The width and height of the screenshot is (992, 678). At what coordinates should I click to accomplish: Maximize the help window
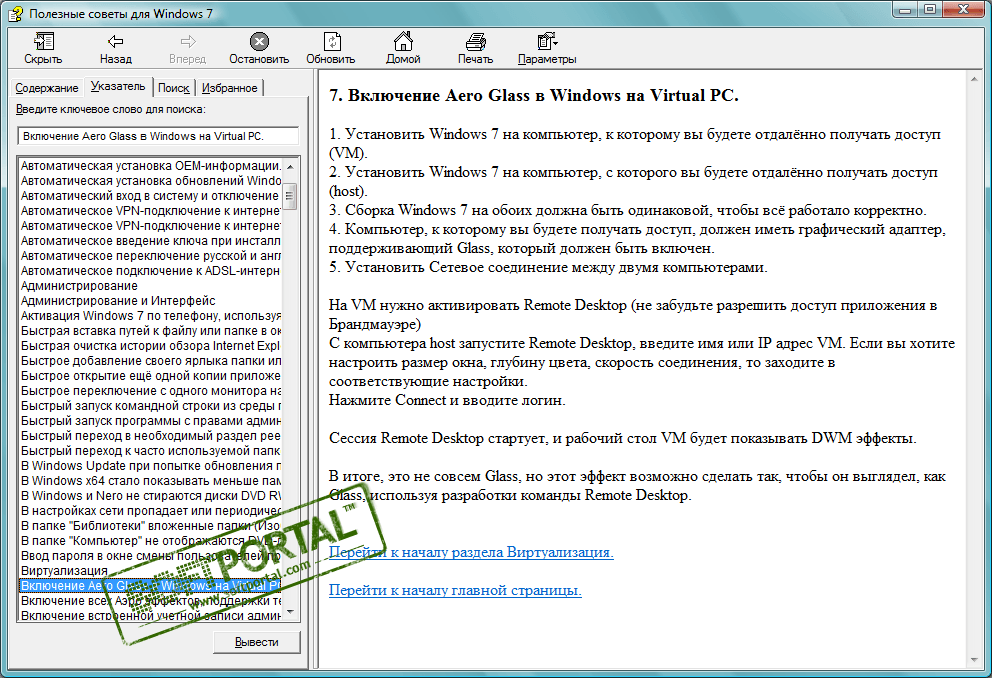click(929, 9)
